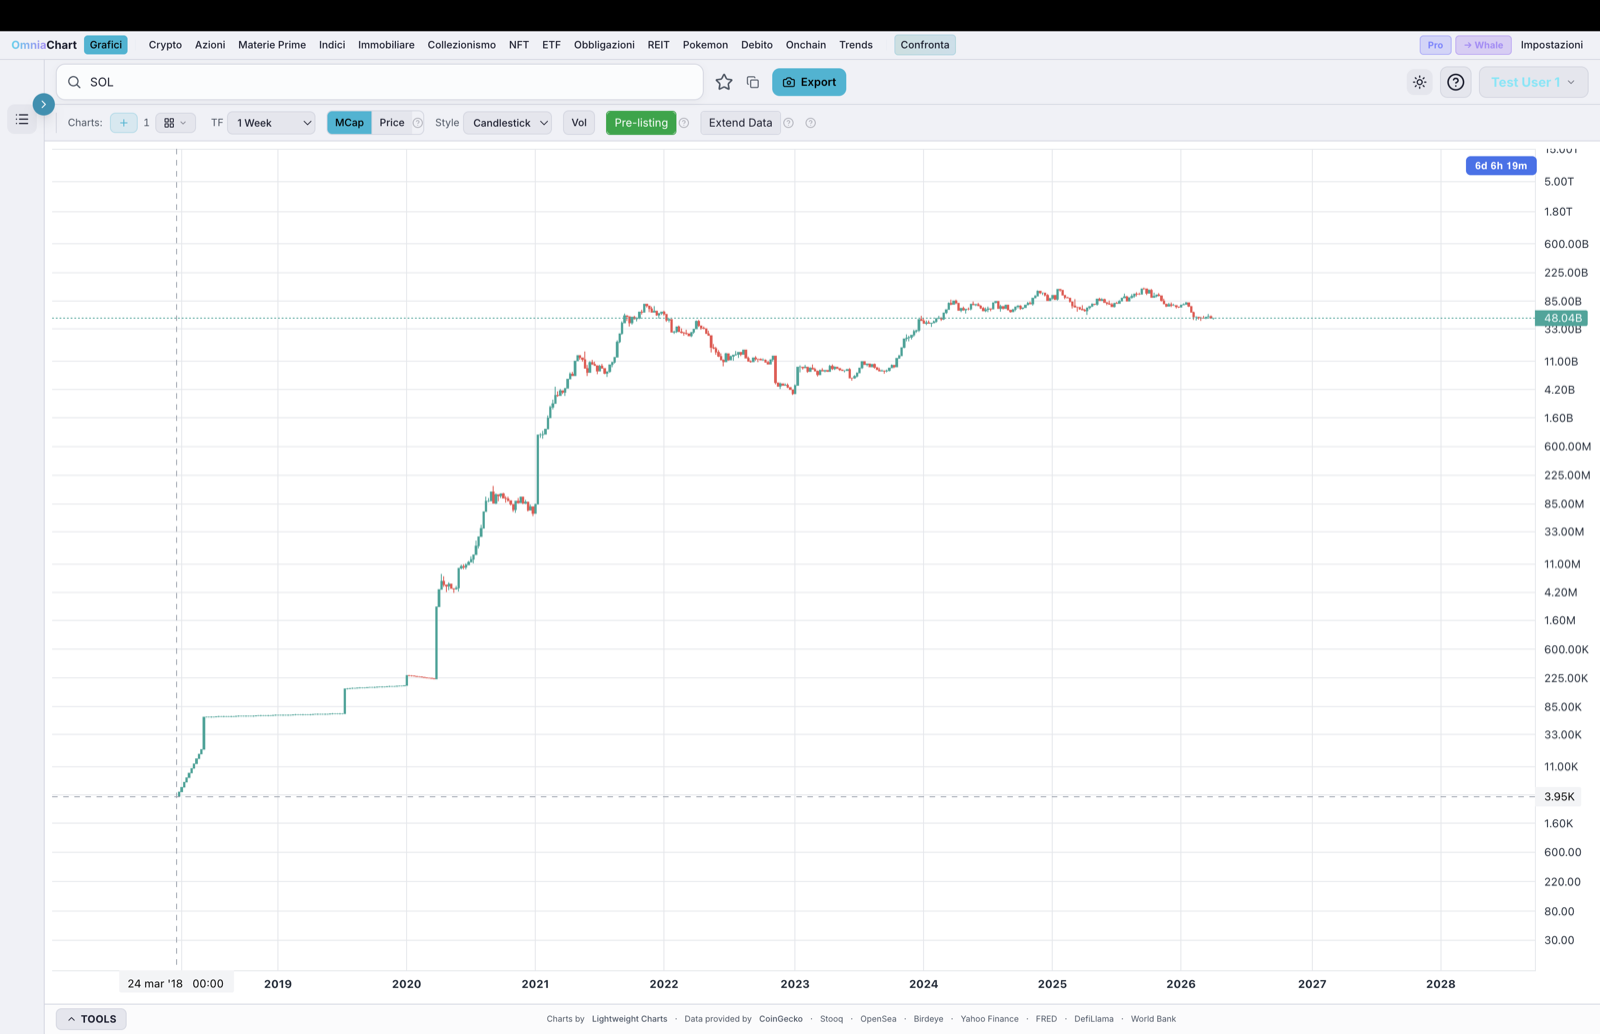Follow the Stooq link in footer
Viewport: 1600px width, 1034px height.
831,1019
